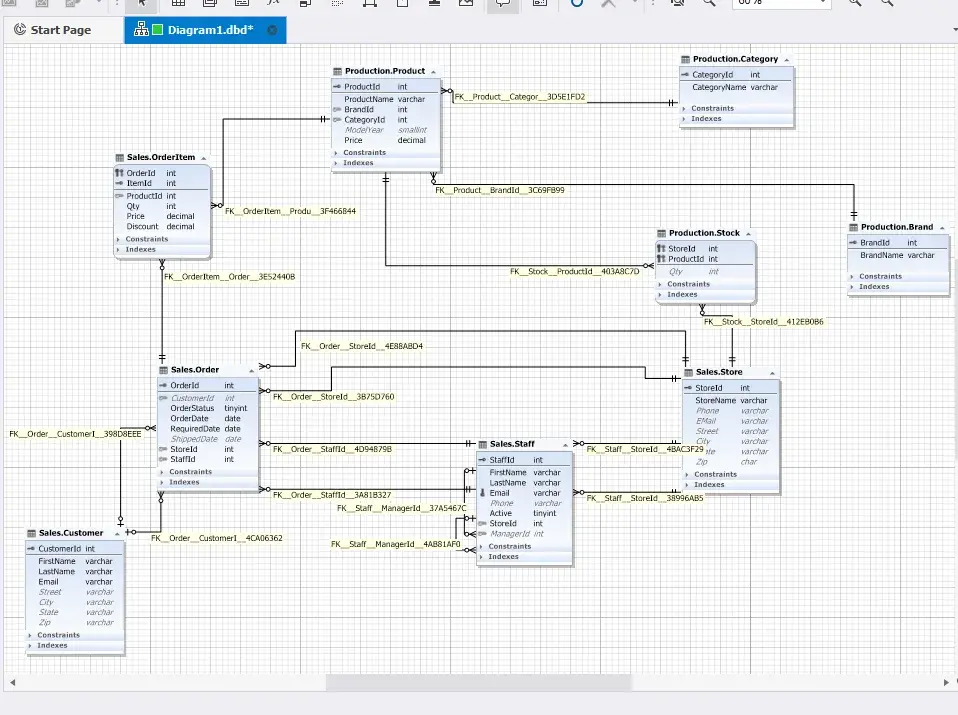This screenshot has height=715, width=958.
Task: Click the horizontal scrollbar thumb
Action: coord(478,683)
